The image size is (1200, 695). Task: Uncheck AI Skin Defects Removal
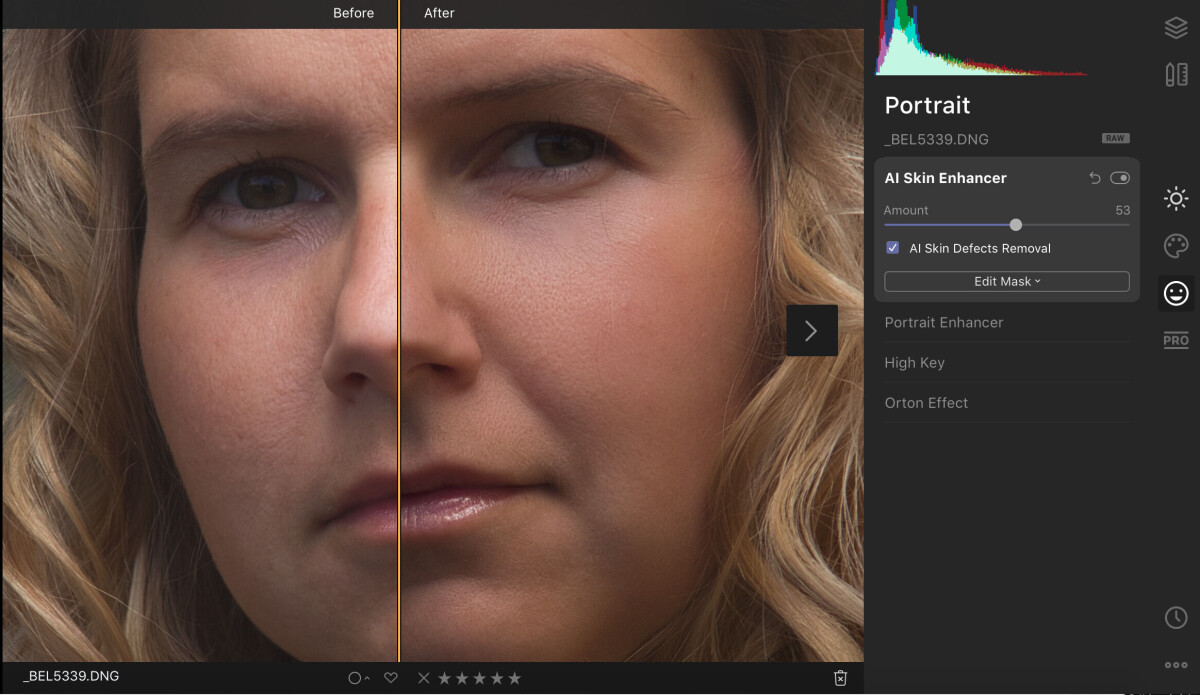(x=893, y=248)
